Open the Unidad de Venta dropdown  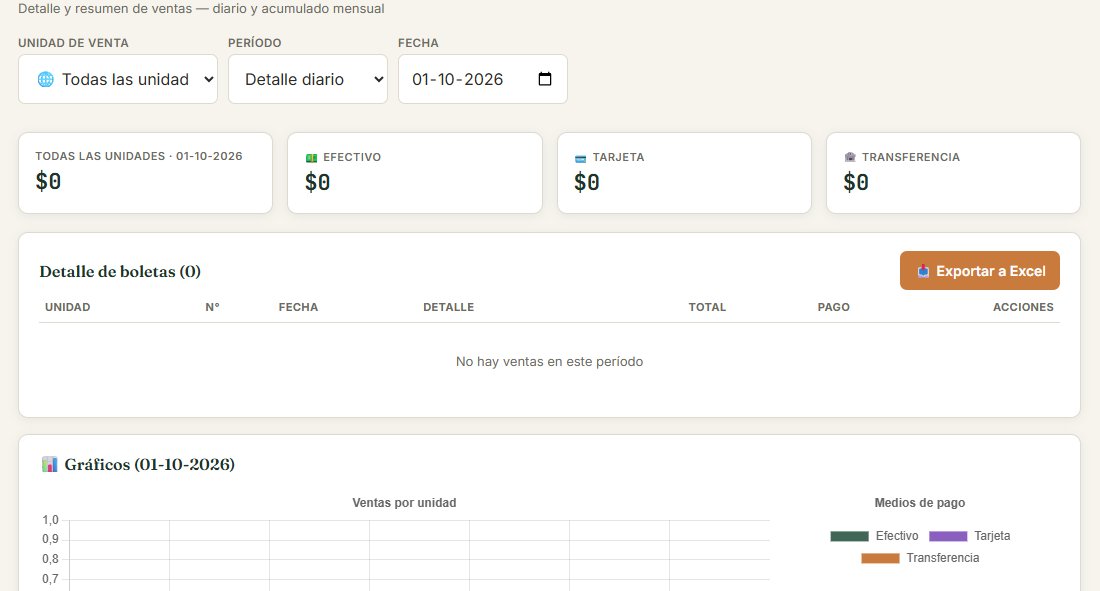pyautogui.click(x=118, y=79)
